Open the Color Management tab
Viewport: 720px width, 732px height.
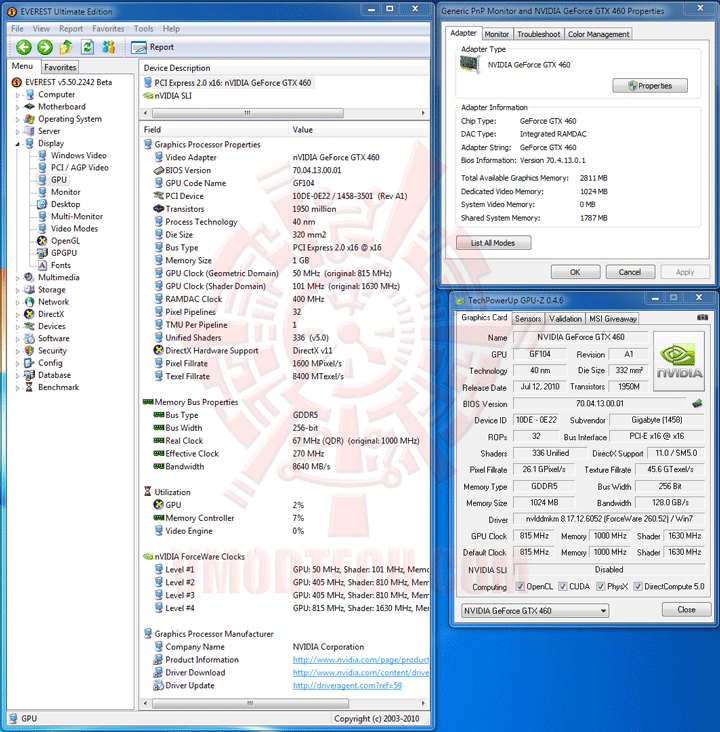(599, 34)
